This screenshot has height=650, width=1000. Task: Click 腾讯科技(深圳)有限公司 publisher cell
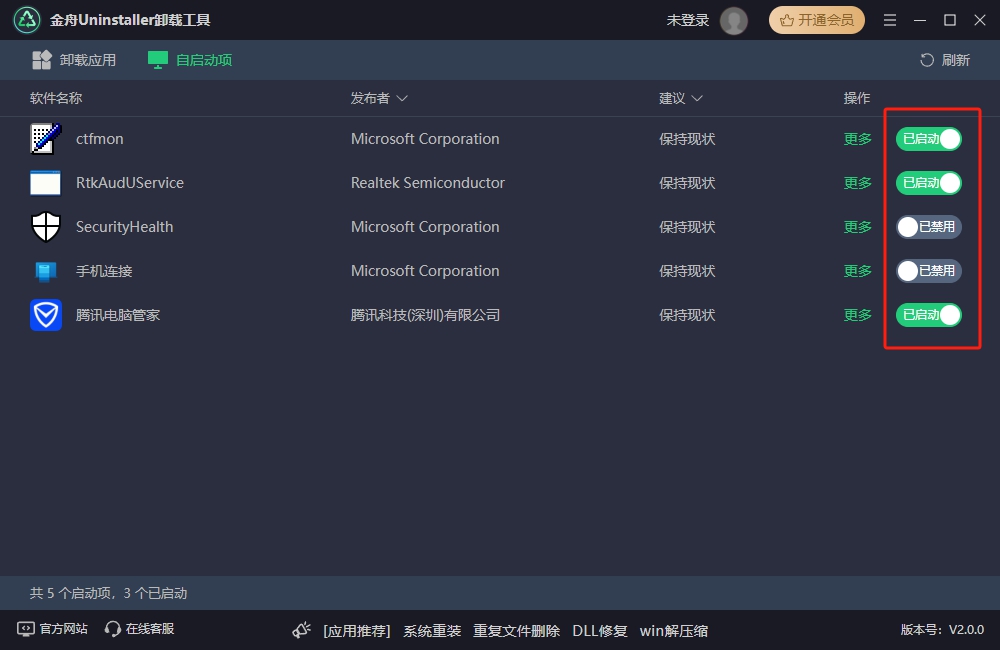(x=425, y=314)
